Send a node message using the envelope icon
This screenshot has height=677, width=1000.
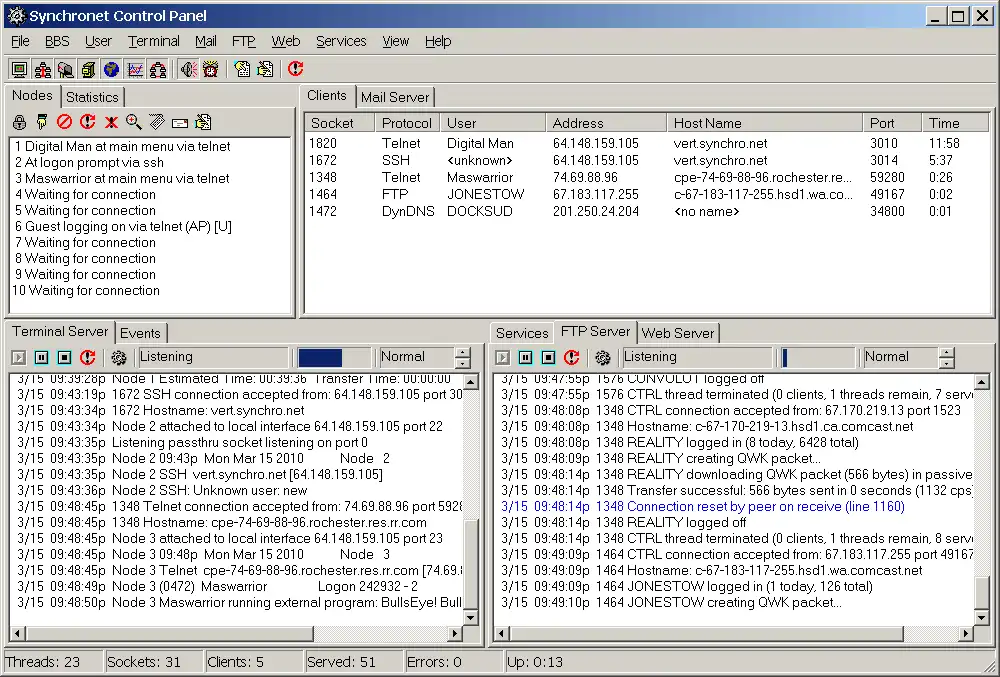[x=180, y=122]
